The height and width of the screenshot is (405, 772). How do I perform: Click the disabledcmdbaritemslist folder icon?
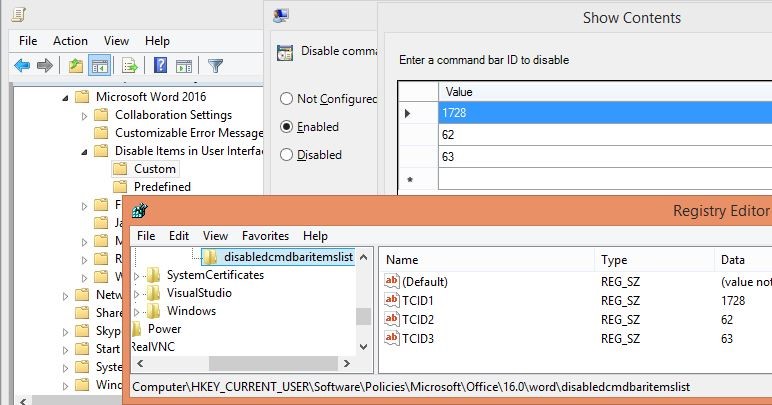[210, 256]
